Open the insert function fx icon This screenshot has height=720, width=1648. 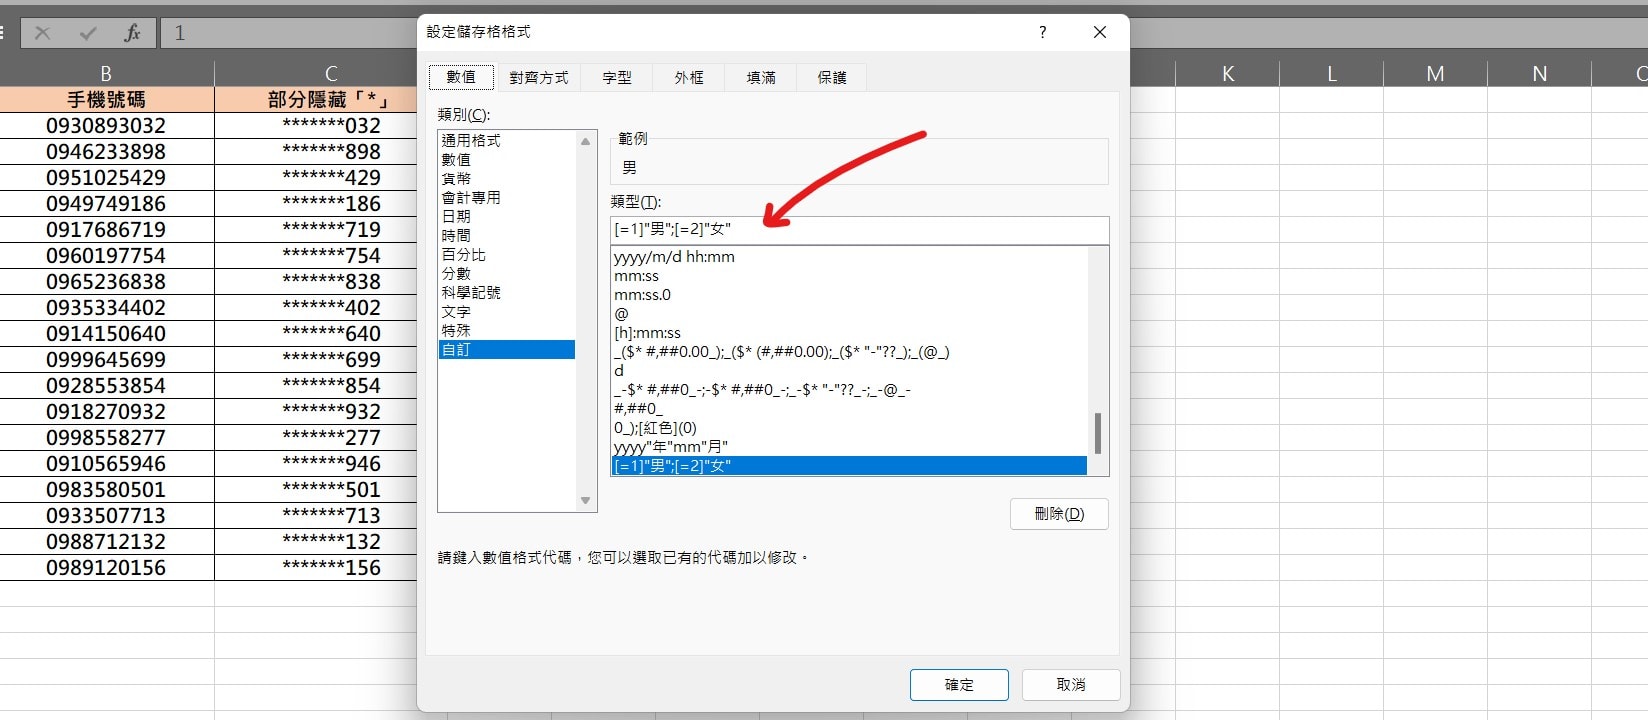(132, 33)
